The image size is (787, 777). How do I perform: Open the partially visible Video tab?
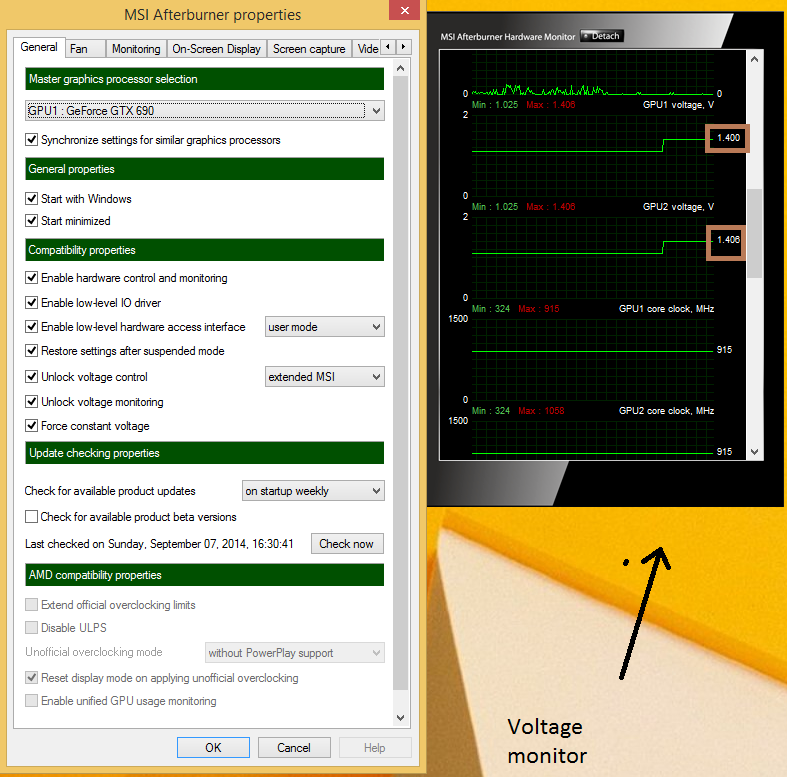coord(367,49)
